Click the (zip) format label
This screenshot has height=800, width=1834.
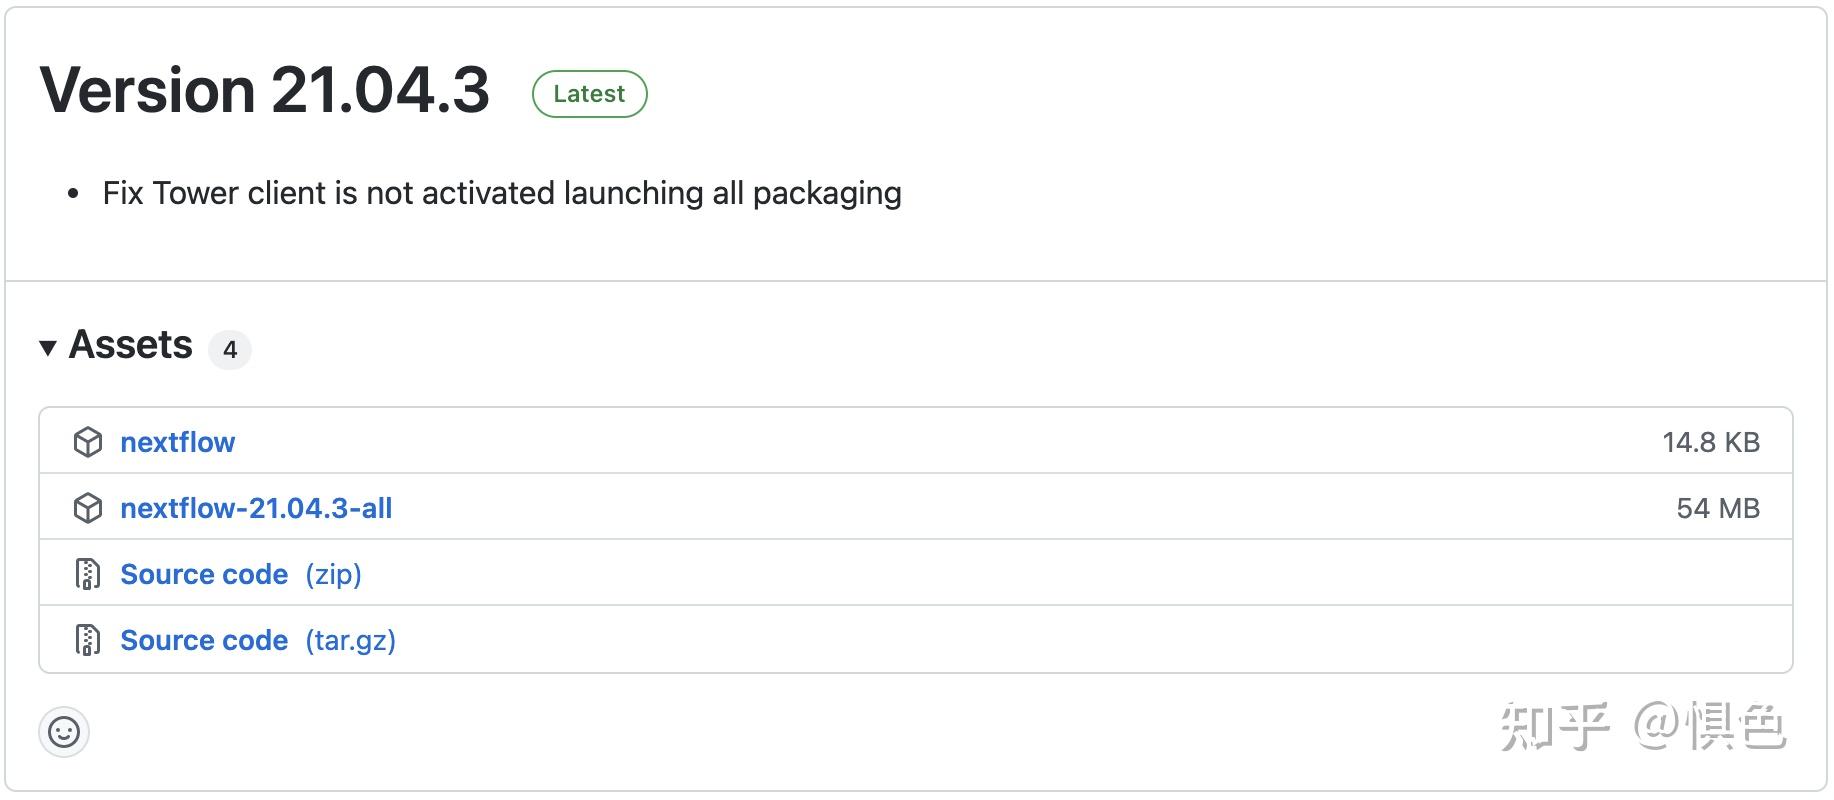click(x=333, y=574)
